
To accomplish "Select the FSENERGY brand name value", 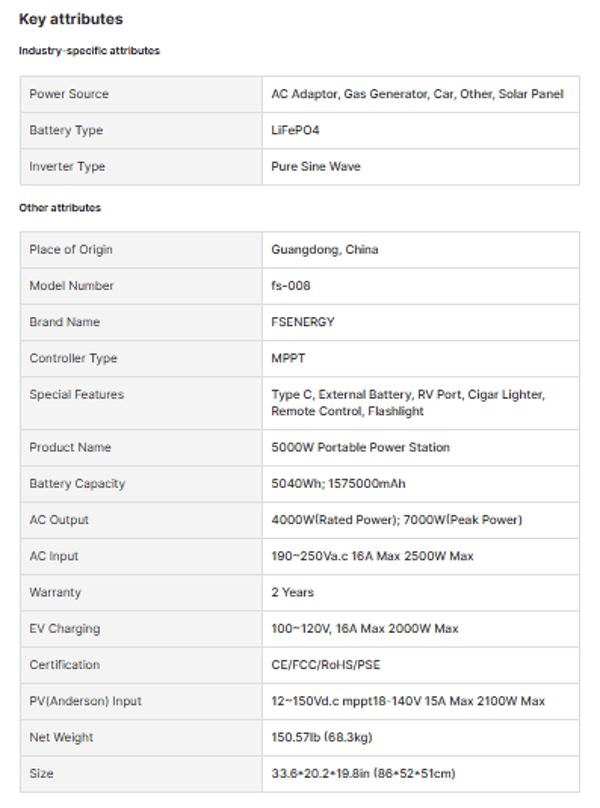I will 303,322.
